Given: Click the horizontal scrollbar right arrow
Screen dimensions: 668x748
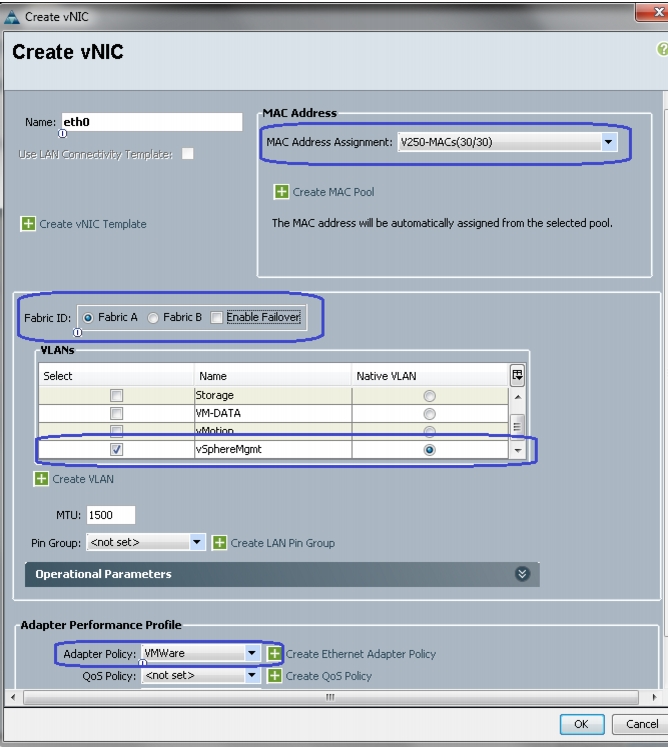Looking at the screenshot, I should (654, 697).
